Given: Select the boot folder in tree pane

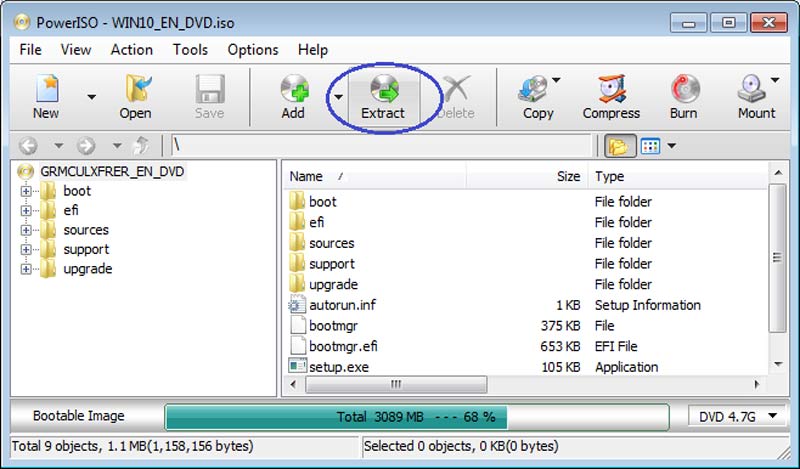Looking at the screenshot, I should [x=77, y=191].
